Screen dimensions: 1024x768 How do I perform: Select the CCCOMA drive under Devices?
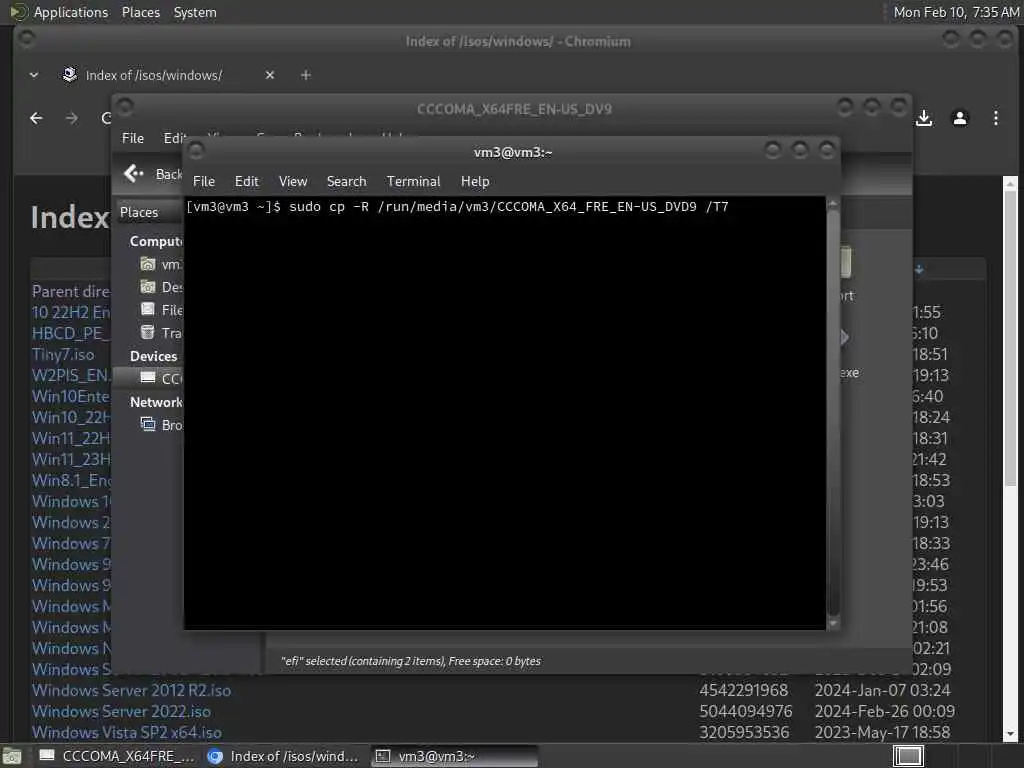(x=150, y=378)
